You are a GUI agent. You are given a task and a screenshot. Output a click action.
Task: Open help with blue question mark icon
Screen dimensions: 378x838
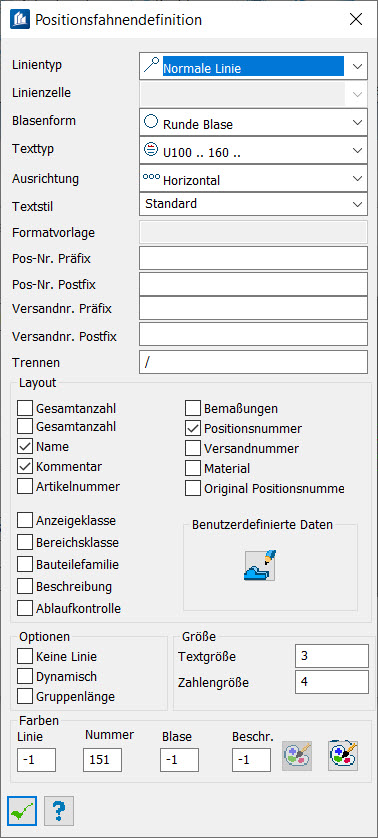pyautogui.click(x=59, y=810)
